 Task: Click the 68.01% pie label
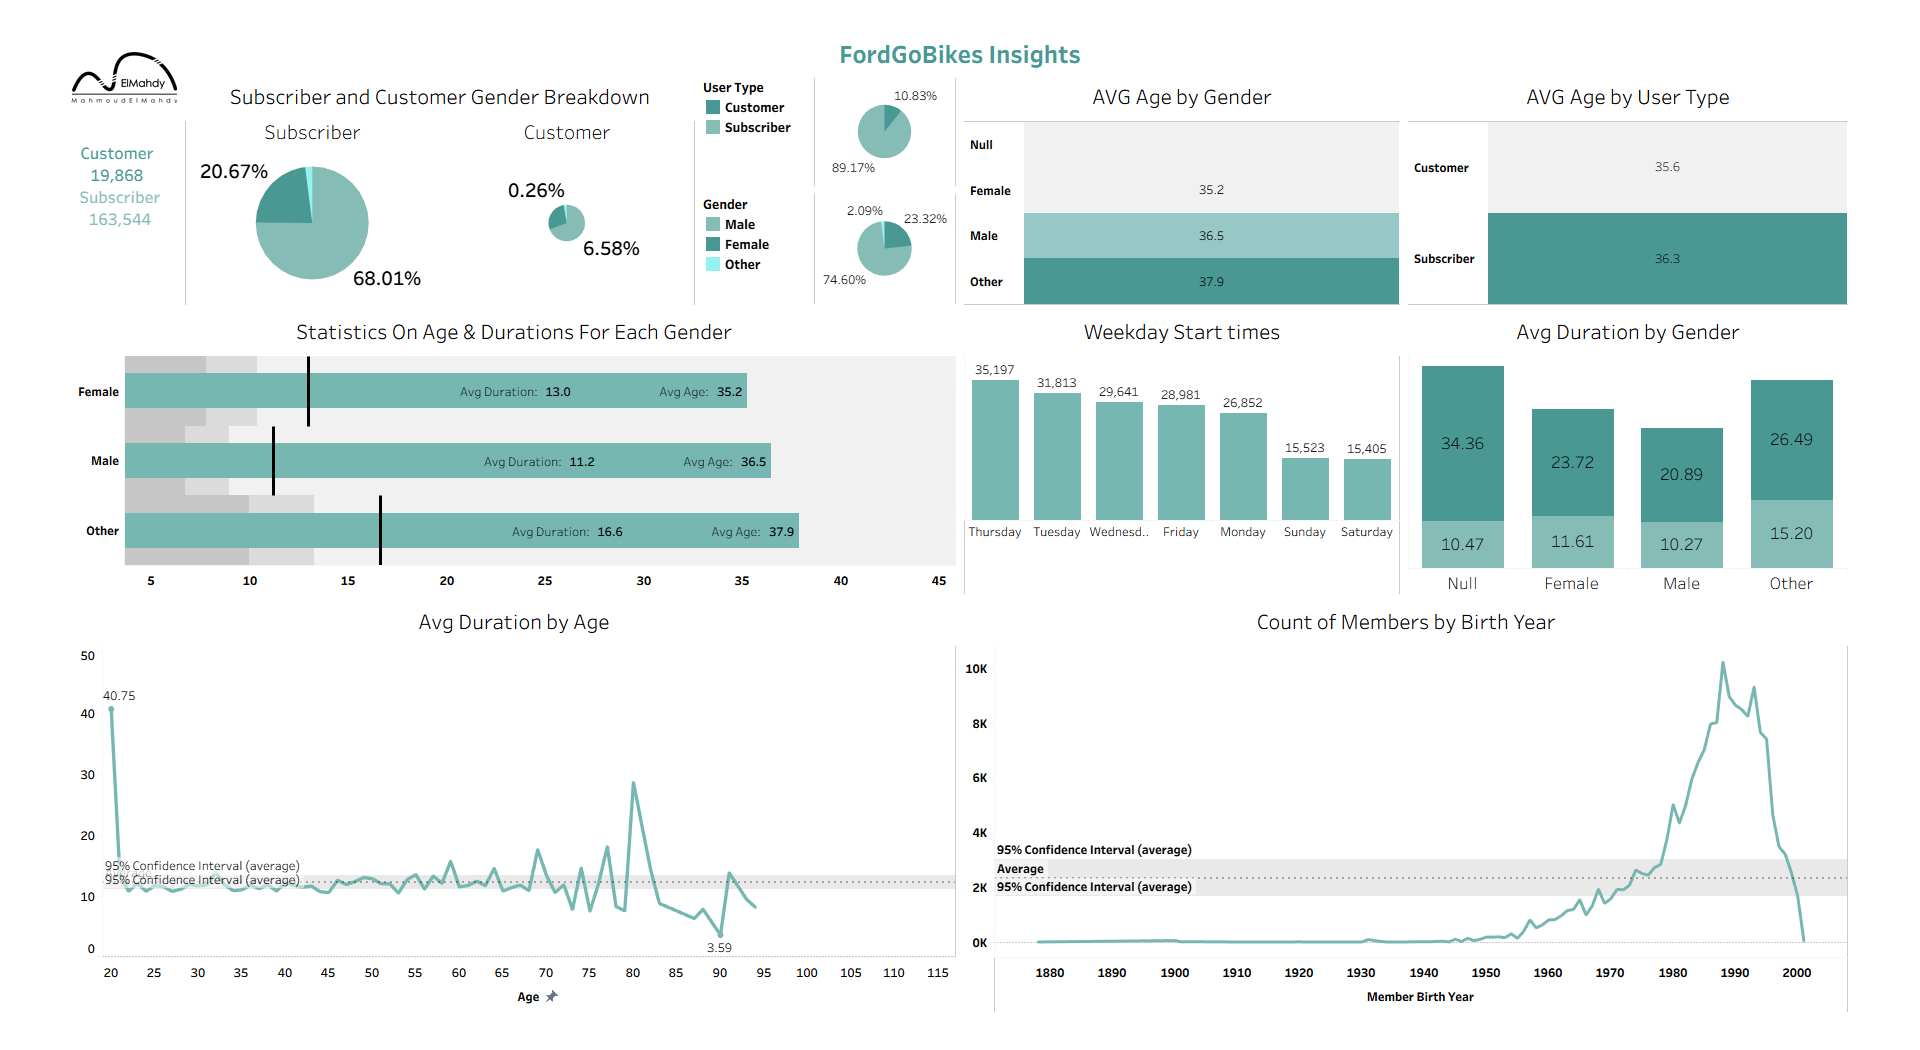[387, 278]
